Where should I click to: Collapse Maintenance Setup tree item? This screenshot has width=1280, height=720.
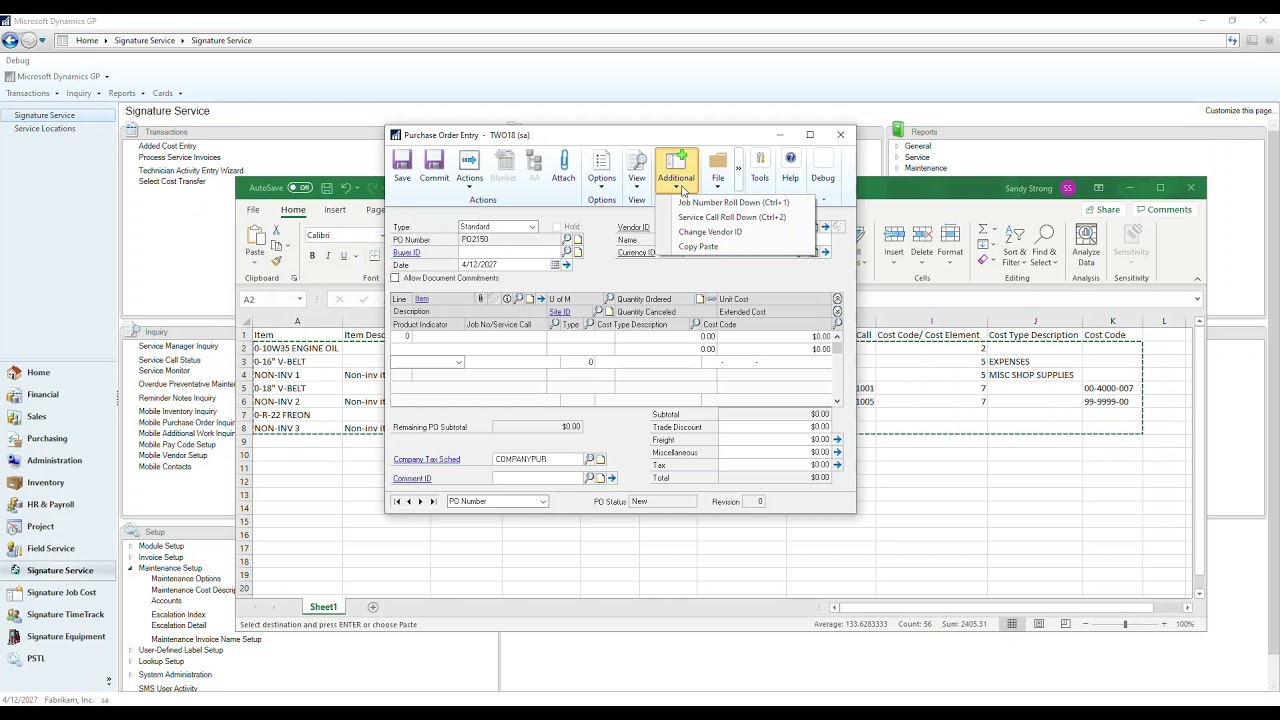click(131, 568)
